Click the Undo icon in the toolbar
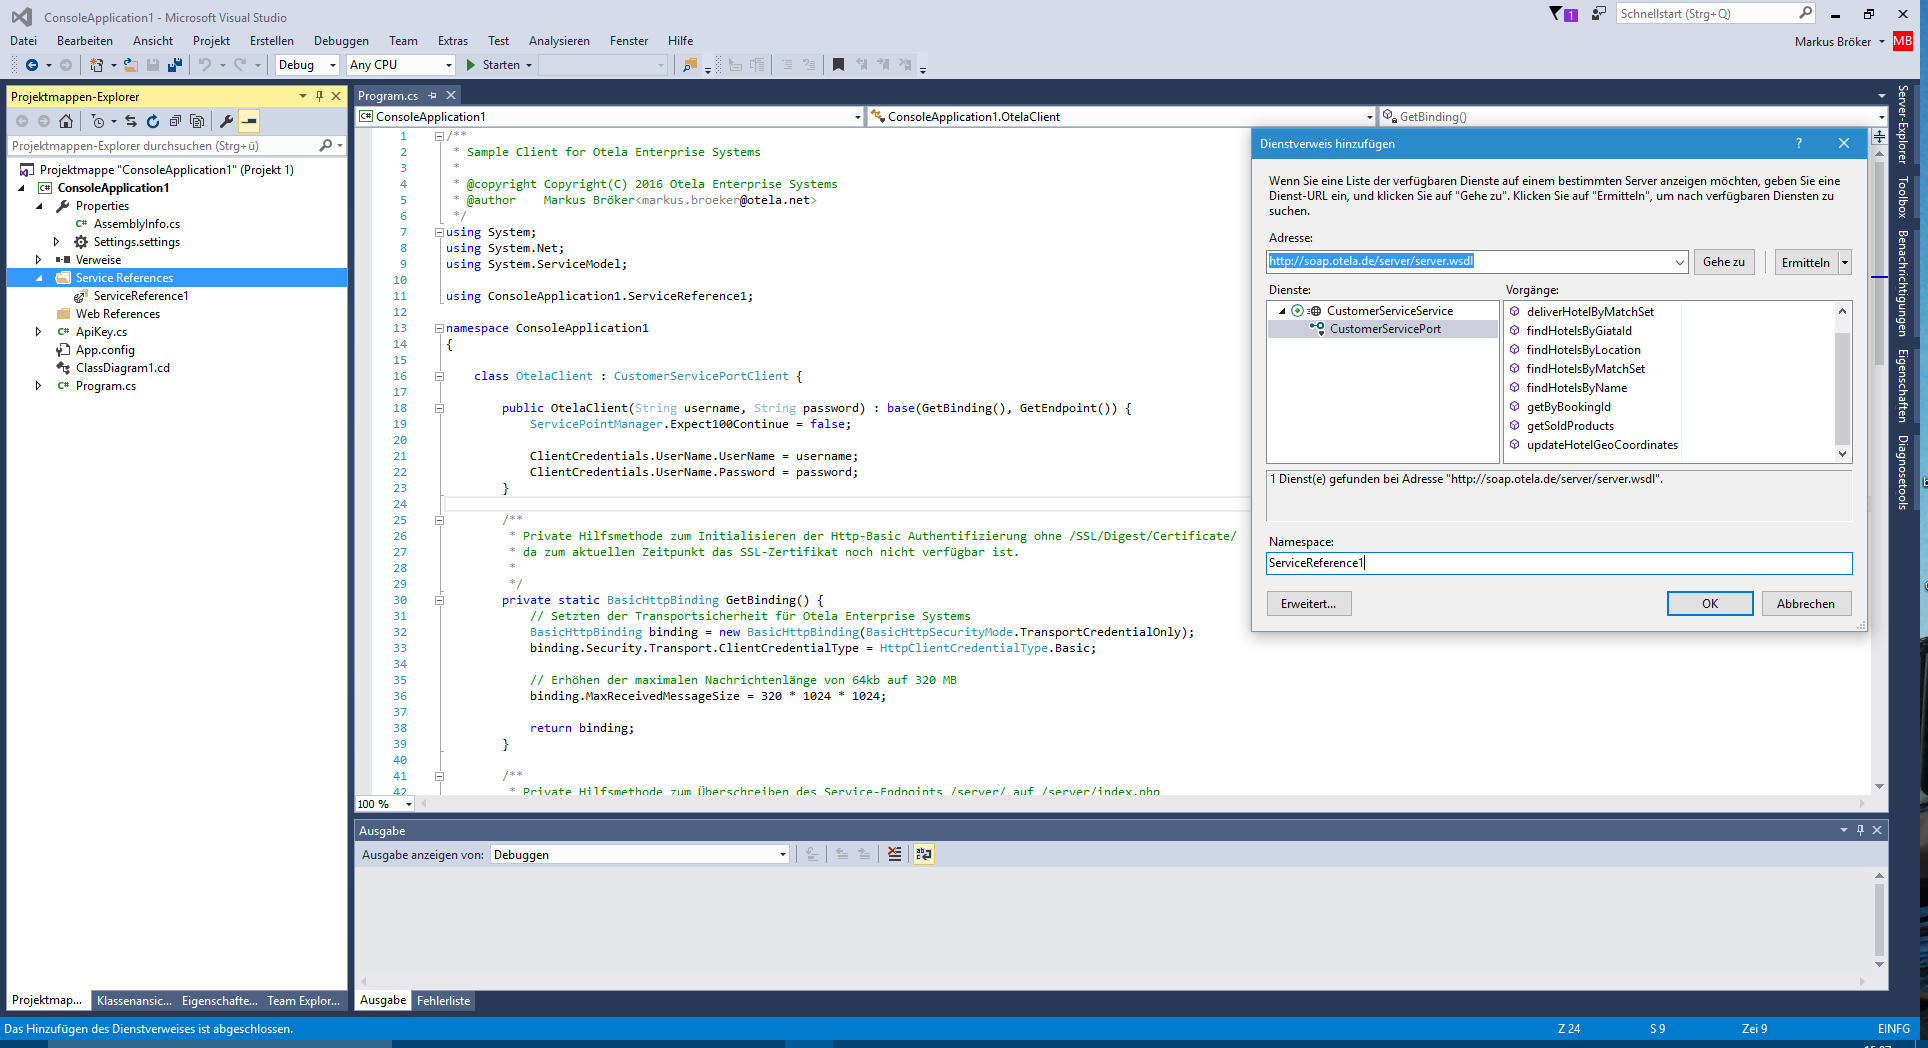1928x1048 pixels. [205, 64]
